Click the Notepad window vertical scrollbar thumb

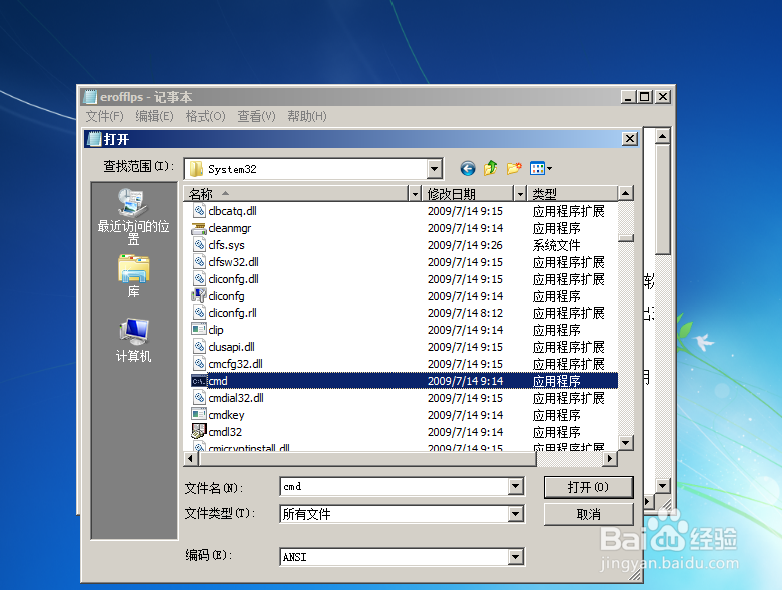pos(663,199)
